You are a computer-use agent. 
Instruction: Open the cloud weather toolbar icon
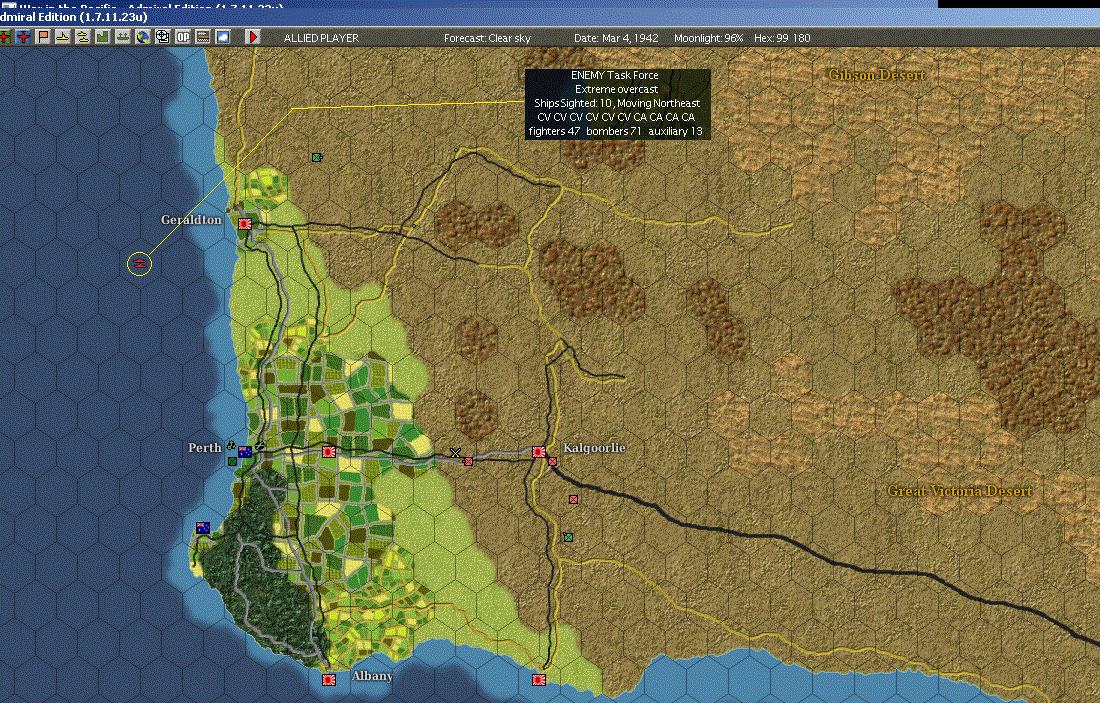(222, 37)
